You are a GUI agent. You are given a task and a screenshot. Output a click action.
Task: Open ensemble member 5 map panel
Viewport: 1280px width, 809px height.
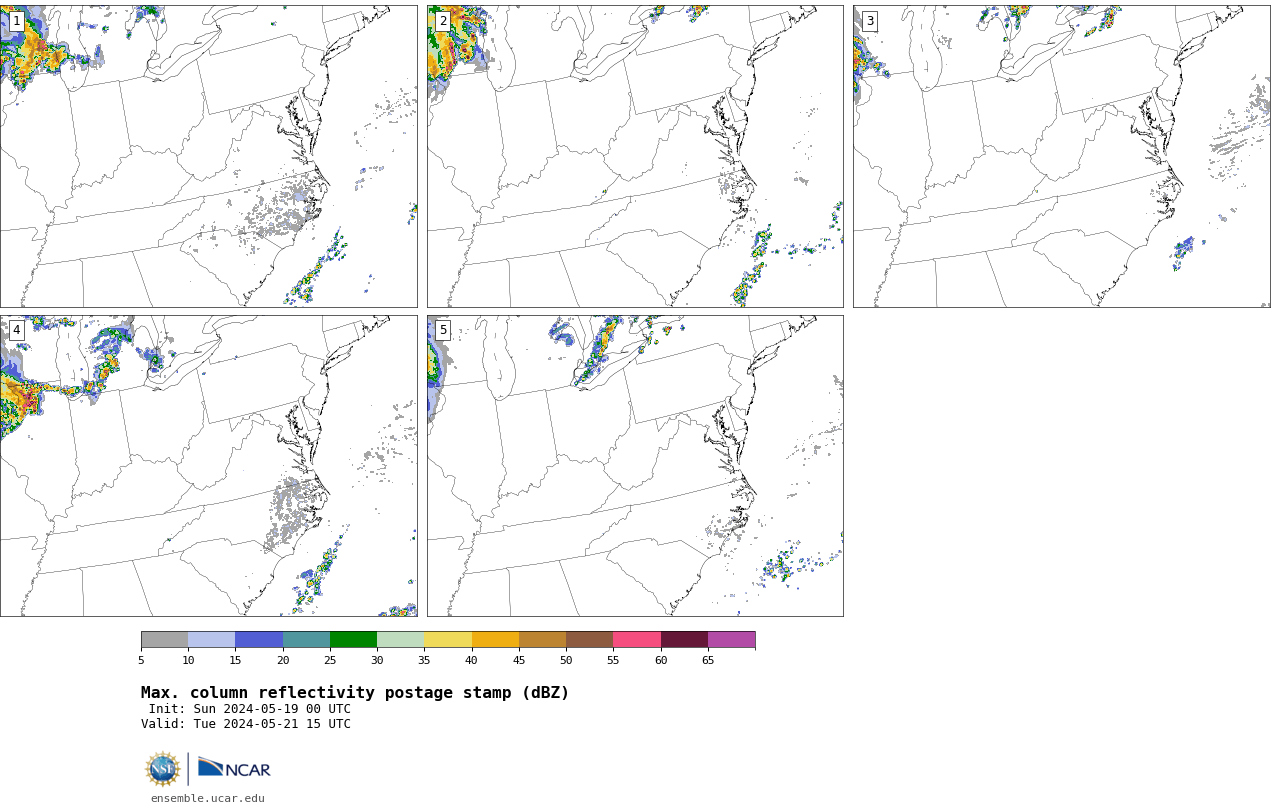[x=635, y=466]
